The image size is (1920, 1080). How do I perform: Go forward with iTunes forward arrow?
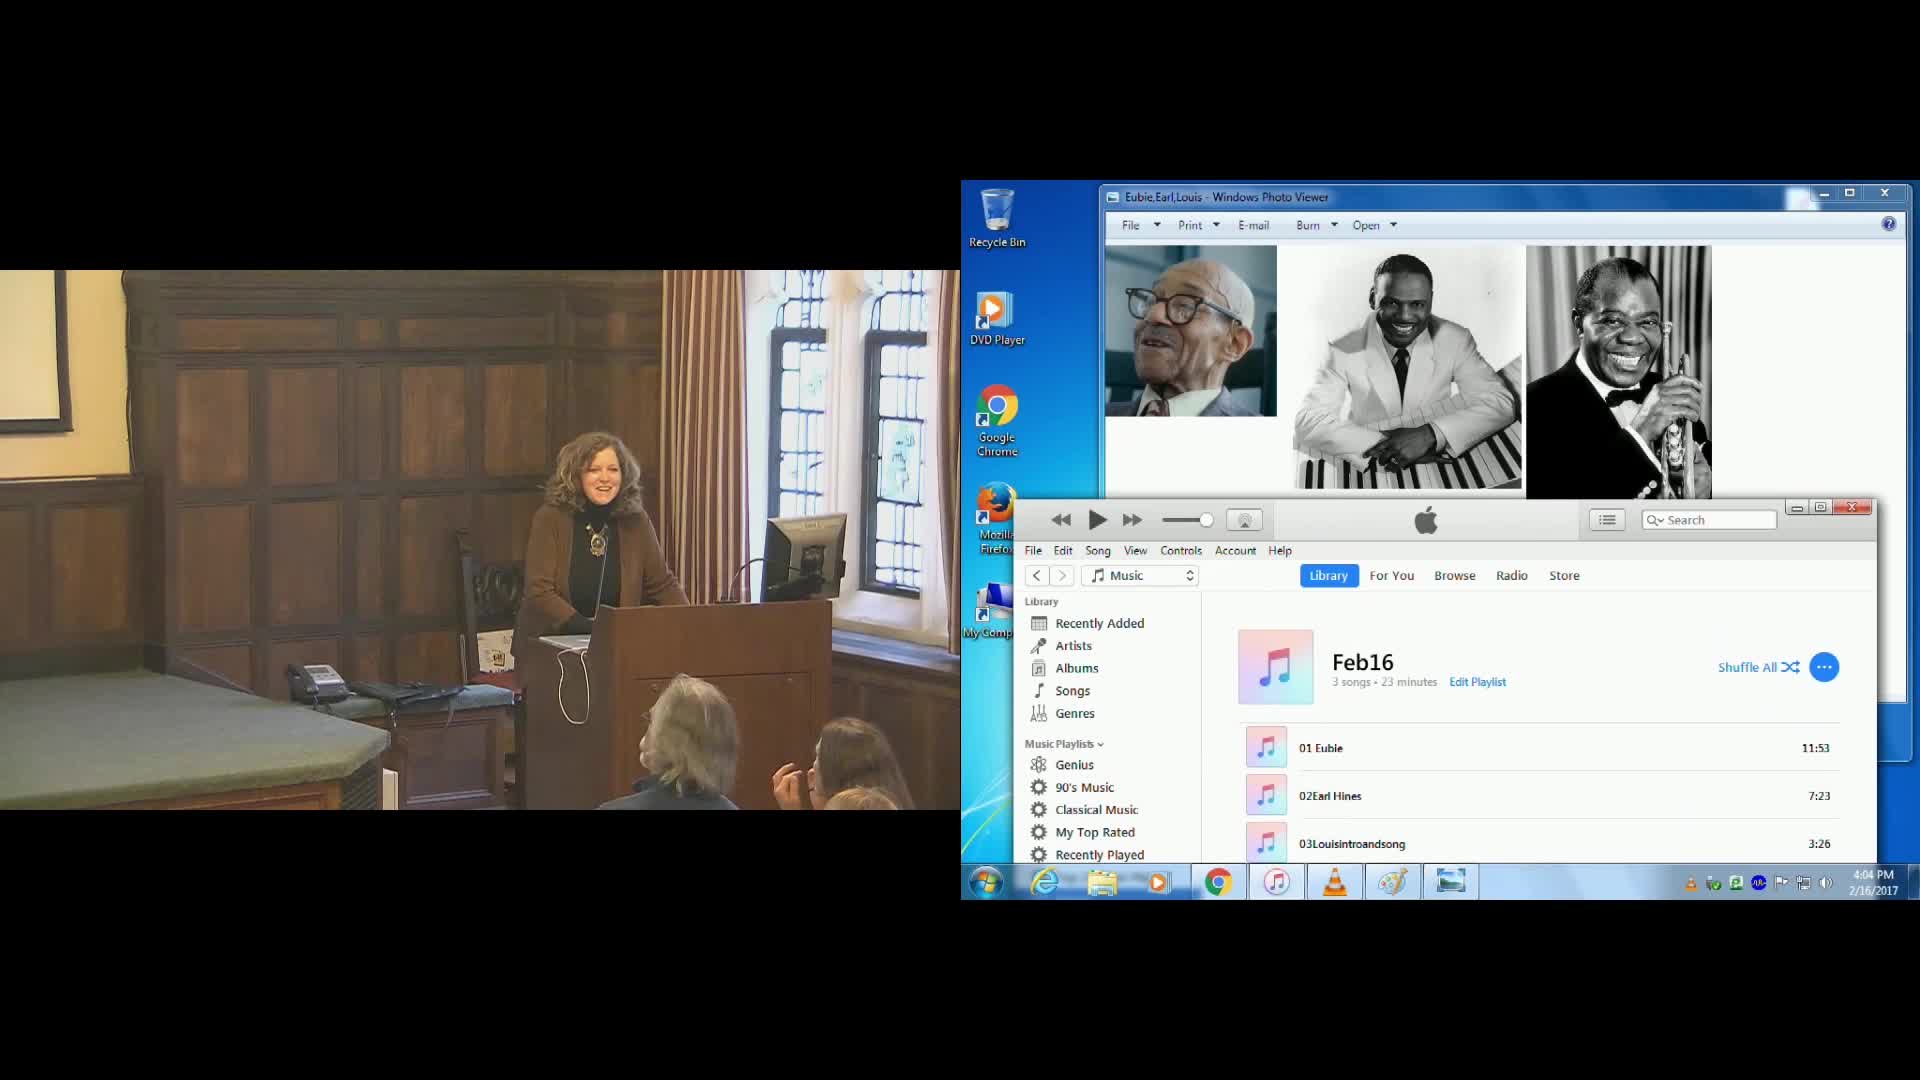(1062, 576)
